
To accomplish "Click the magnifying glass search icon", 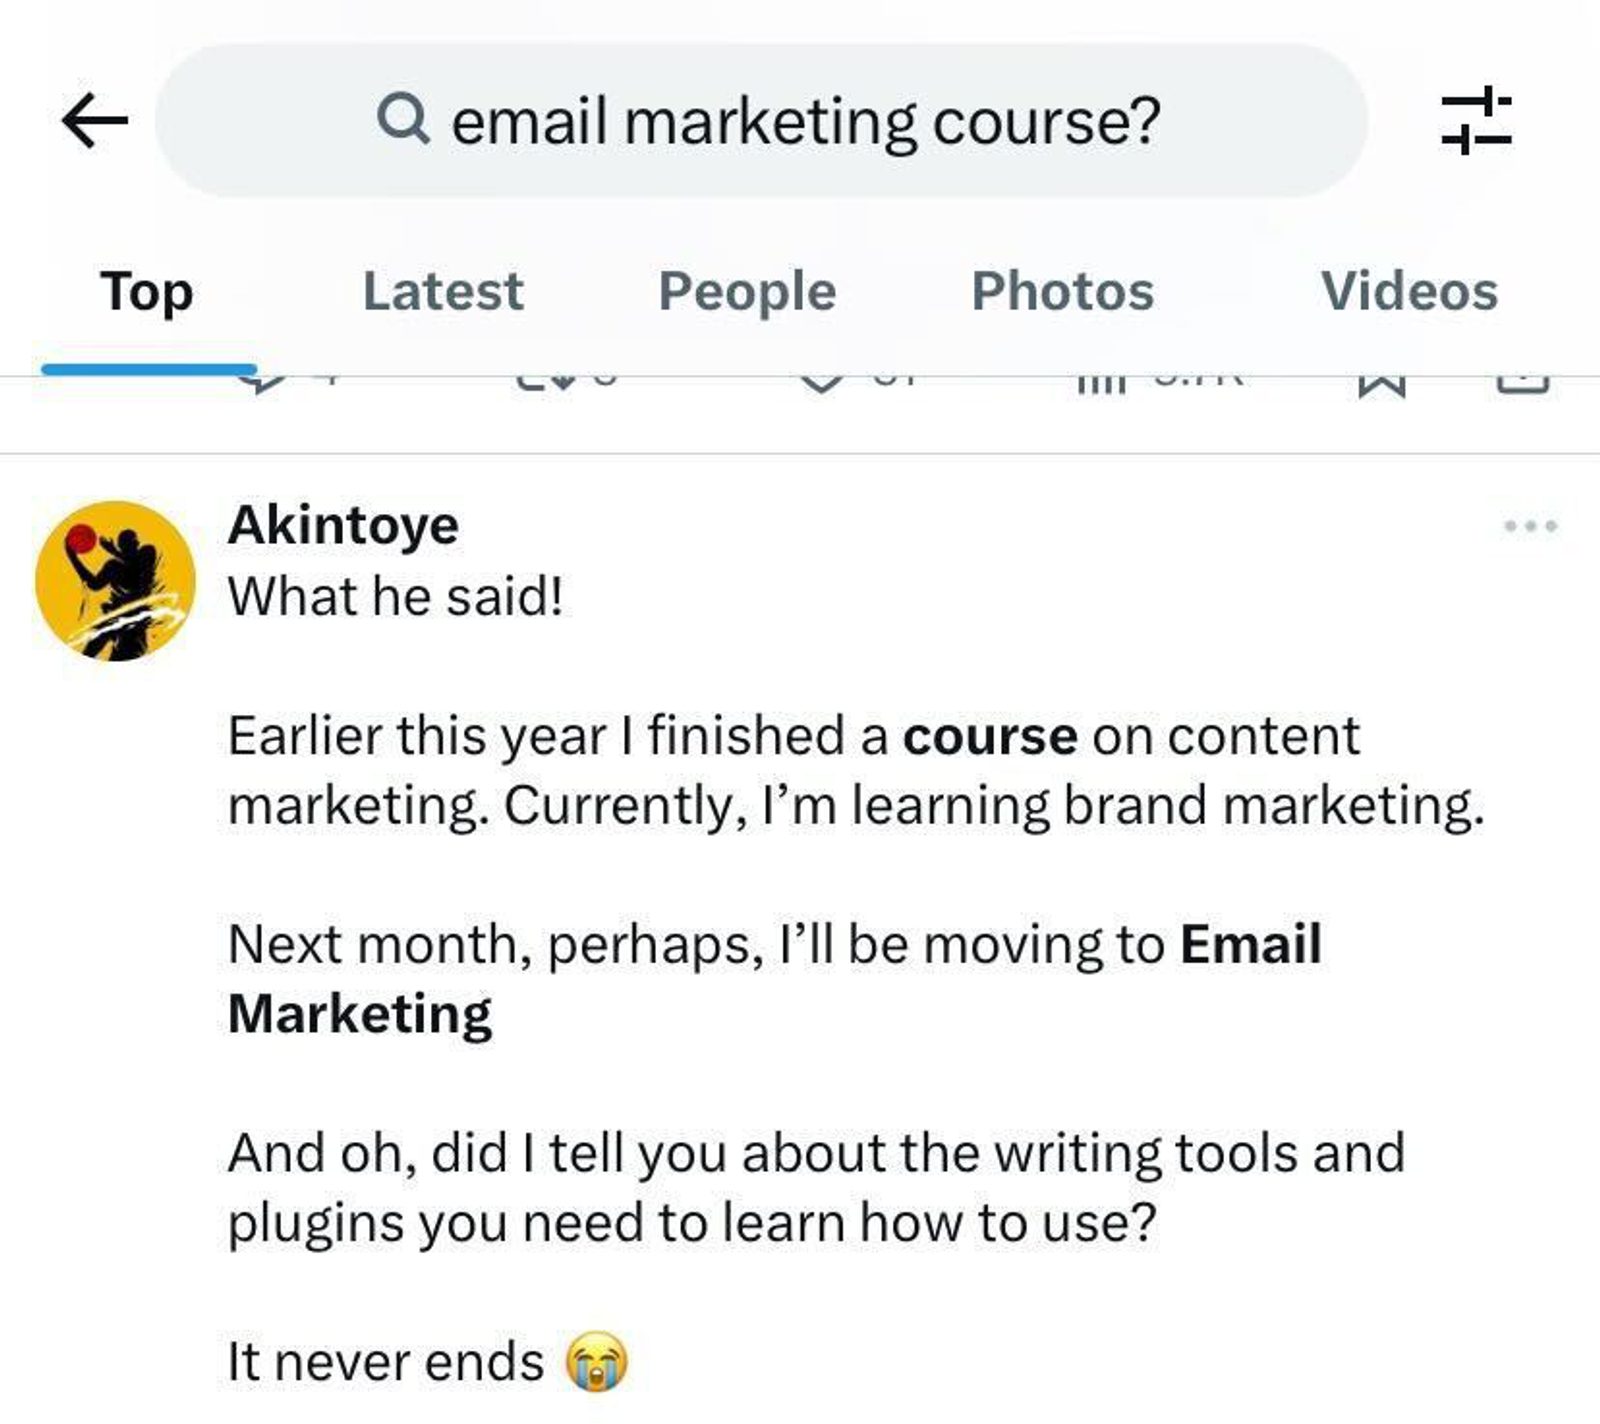I will coord(403,119).
